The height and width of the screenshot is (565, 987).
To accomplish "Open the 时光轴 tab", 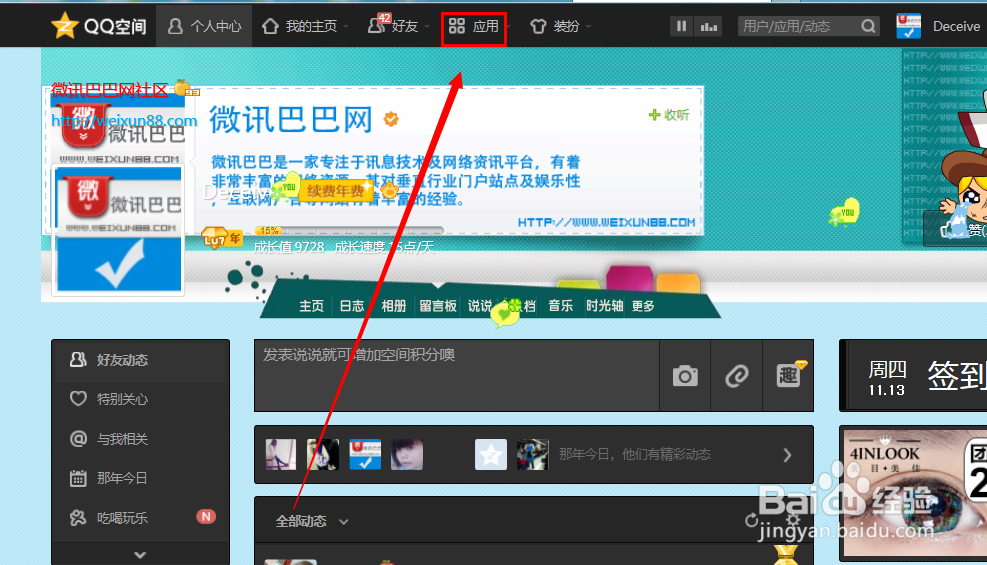I will click(604, 306).
